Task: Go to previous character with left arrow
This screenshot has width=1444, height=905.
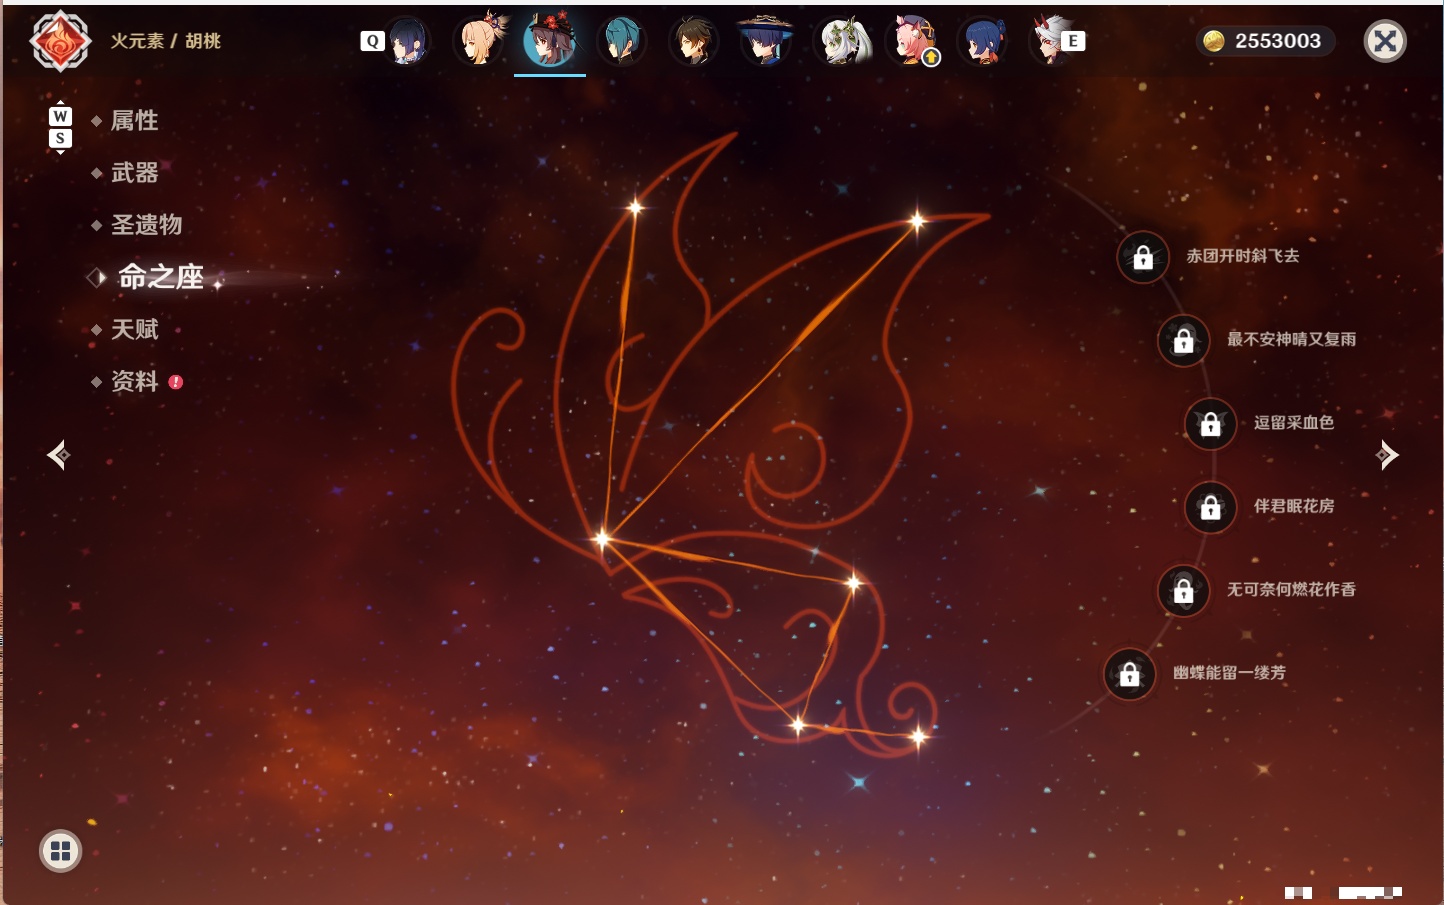Action: coord(59,455)
